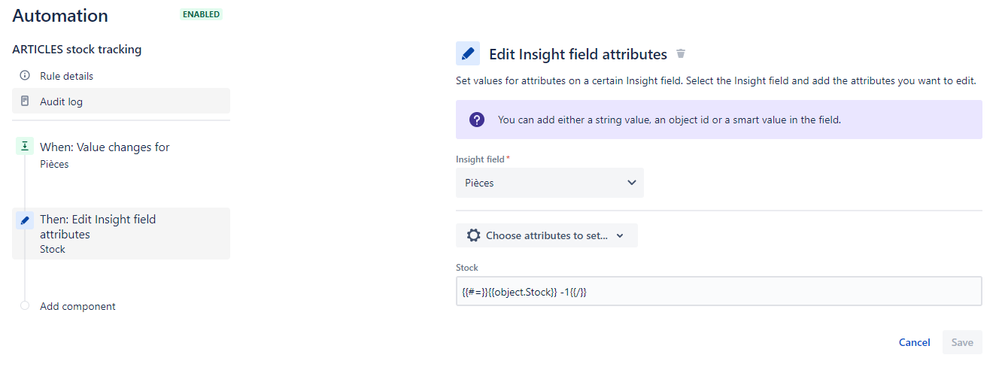Click Add component text

78,306
